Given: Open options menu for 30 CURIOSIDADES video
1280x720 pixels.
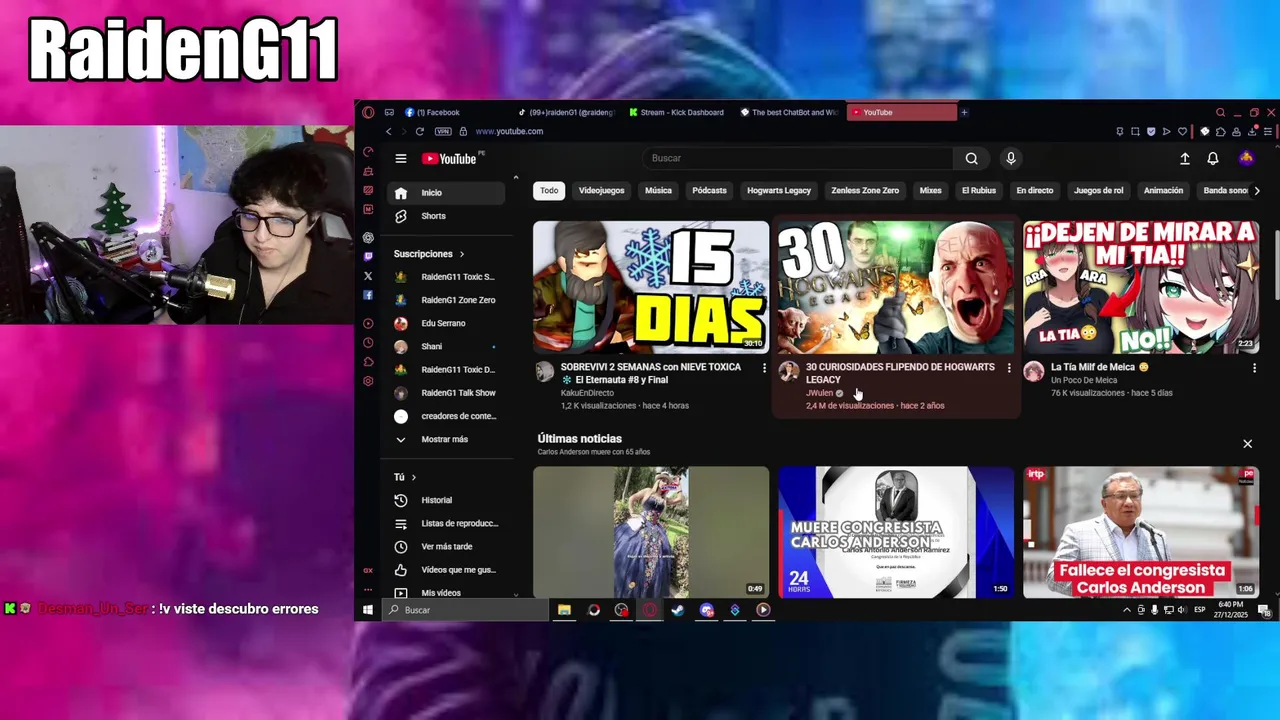Looking at the screenshot, I should tap(1009, 368).
